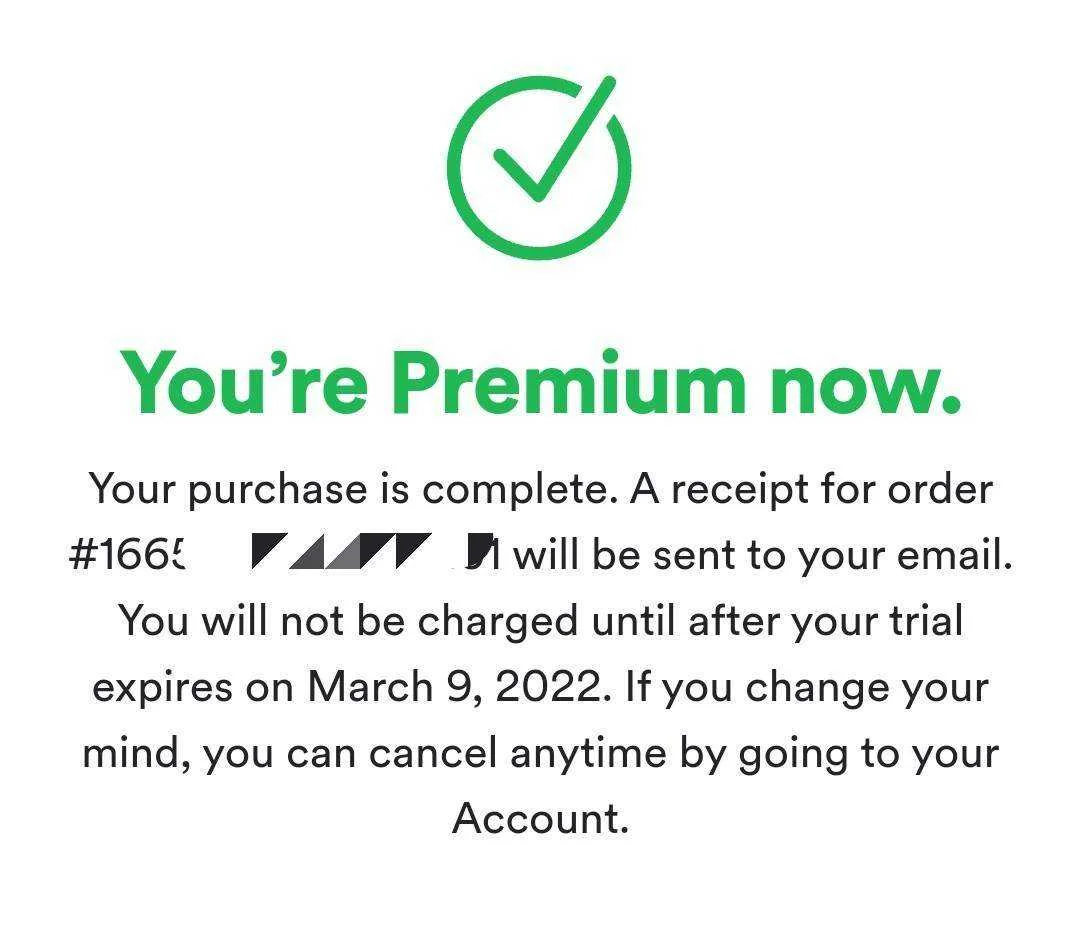Click the word "mind," in the paragraph
Image resolution: width=1080 pixels, height=931 pixels.
(136, 752)
